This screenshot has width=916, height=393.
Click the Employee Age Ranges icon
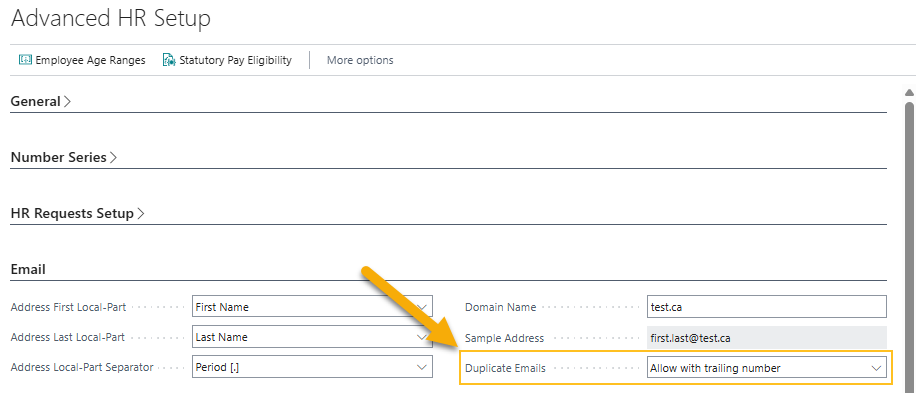(25, 60)
